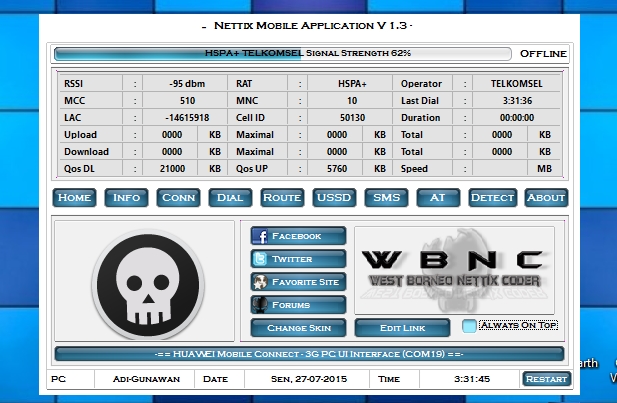
Task: Click the Edit Link button
Action: tap(402, 328)
